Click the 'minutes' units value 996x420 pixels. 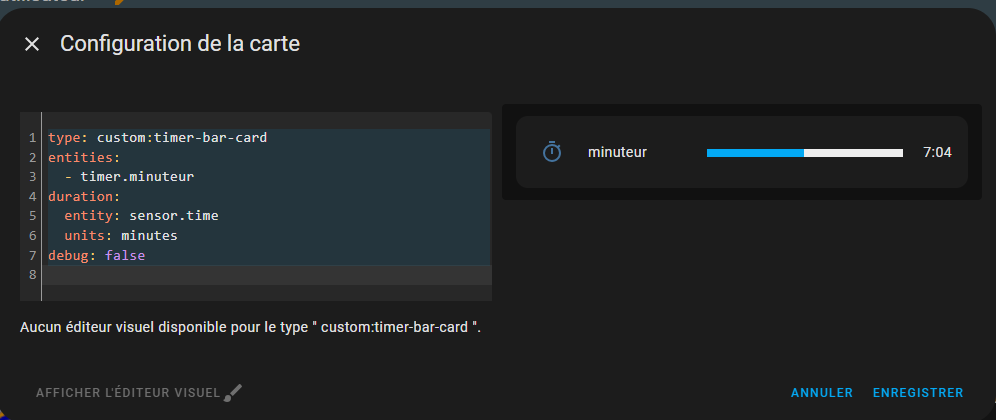(x=149, y=236)
